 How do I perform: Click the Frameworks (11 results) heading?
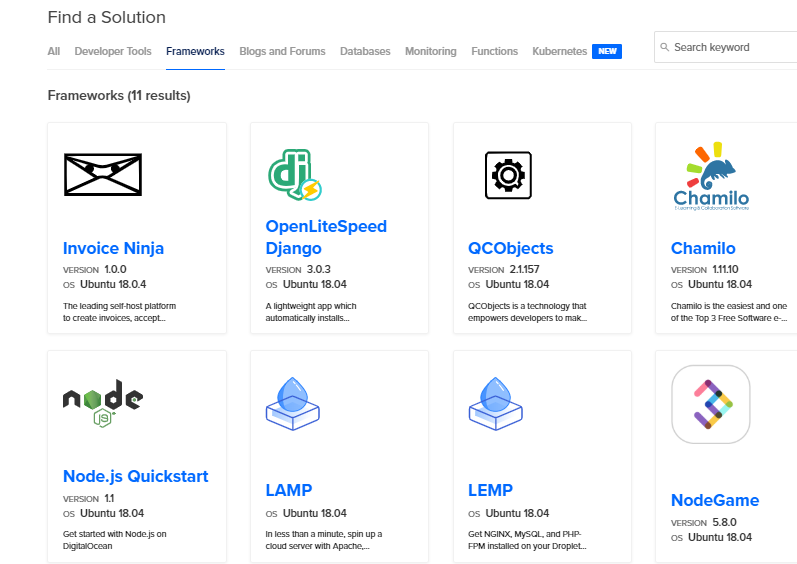tap(119, 96)
